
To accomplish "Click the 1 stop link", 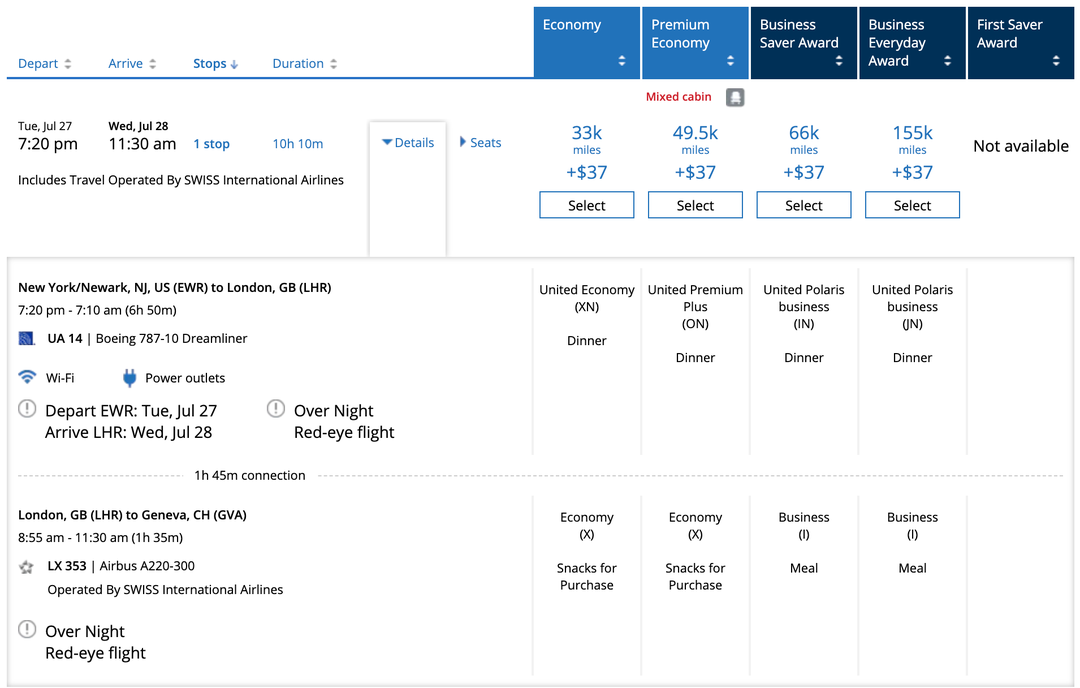I will [x=211, y=143].
